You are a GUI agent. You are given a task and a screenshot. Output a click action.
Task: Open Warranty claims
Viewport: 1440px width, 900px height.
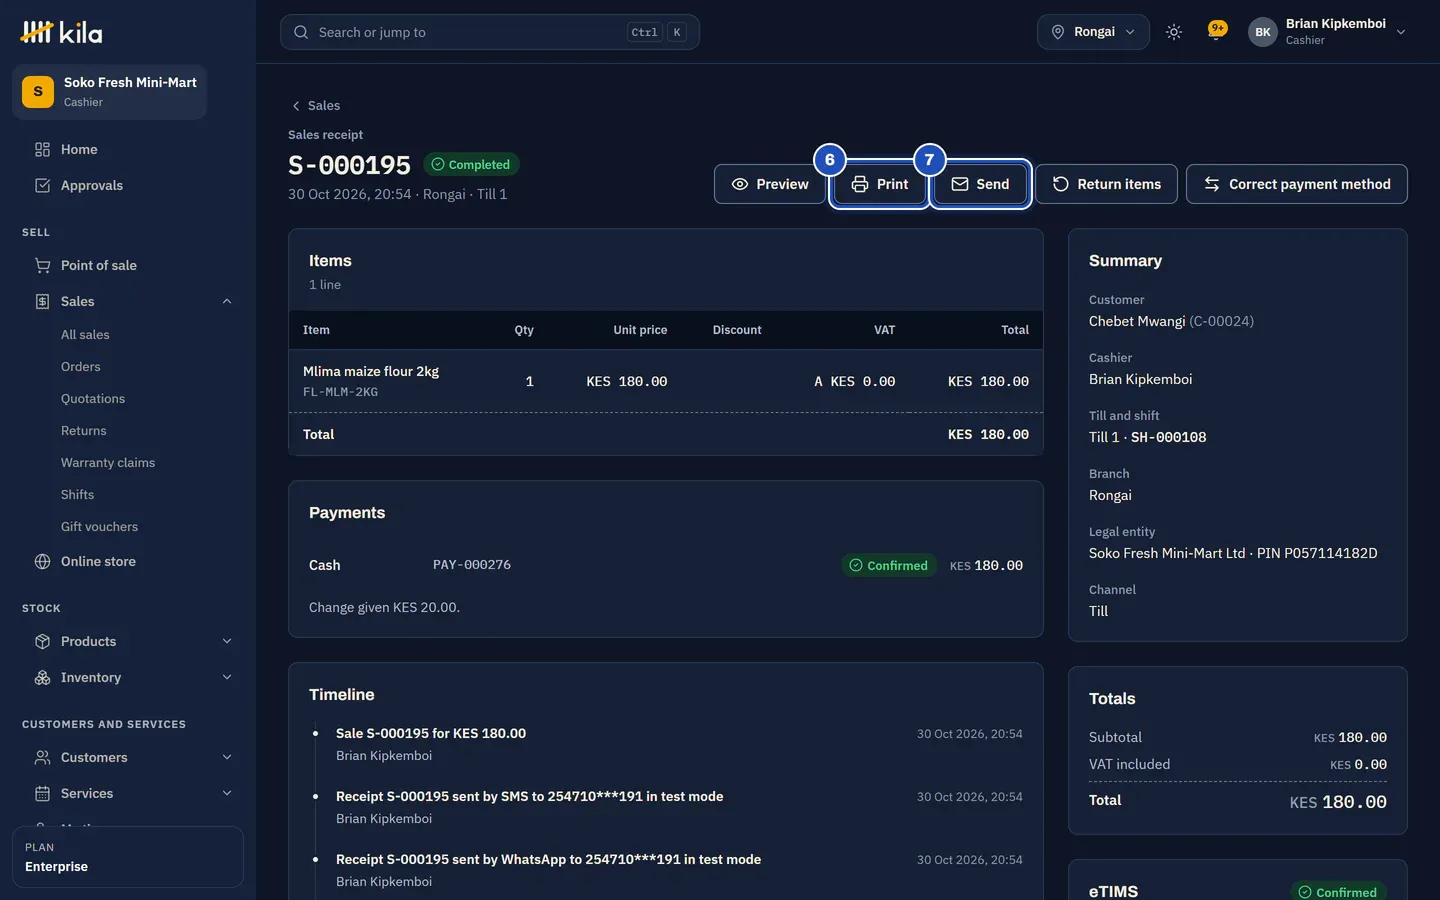[x=108, y=463]
